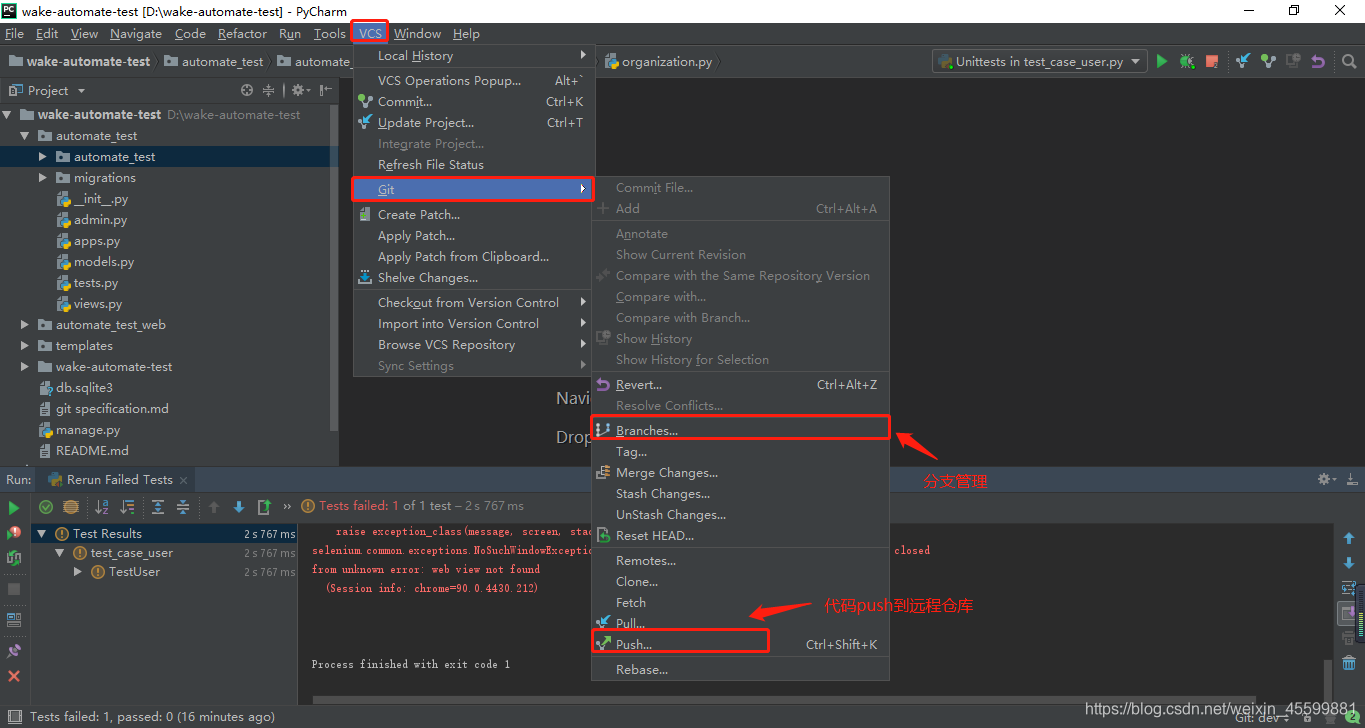Select models.py in the project tree
The width and height of the screenshot is (1365, 728).
[103, 261]
